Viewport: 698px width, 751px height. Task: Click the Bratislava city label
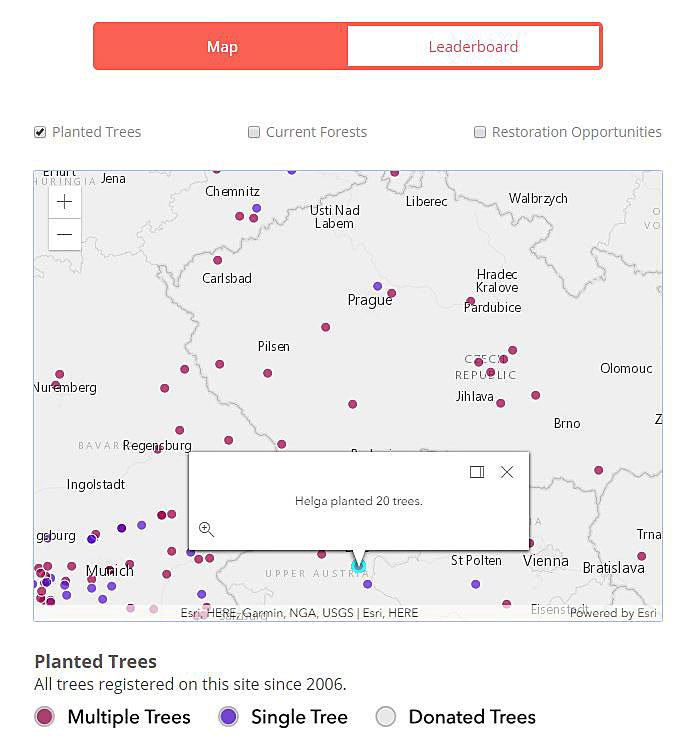(x=614, y=568)
